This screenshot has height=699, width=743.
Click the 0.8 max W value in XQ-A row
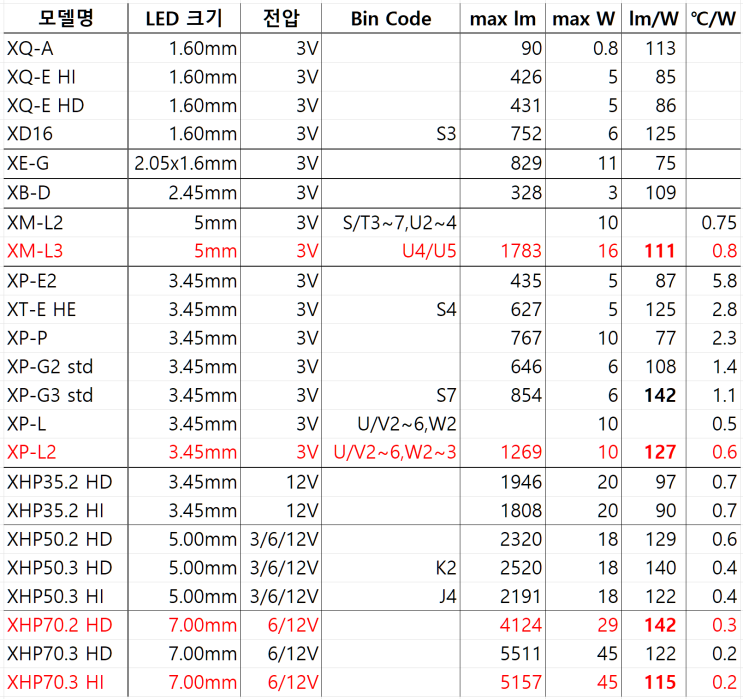pos(606,48)
